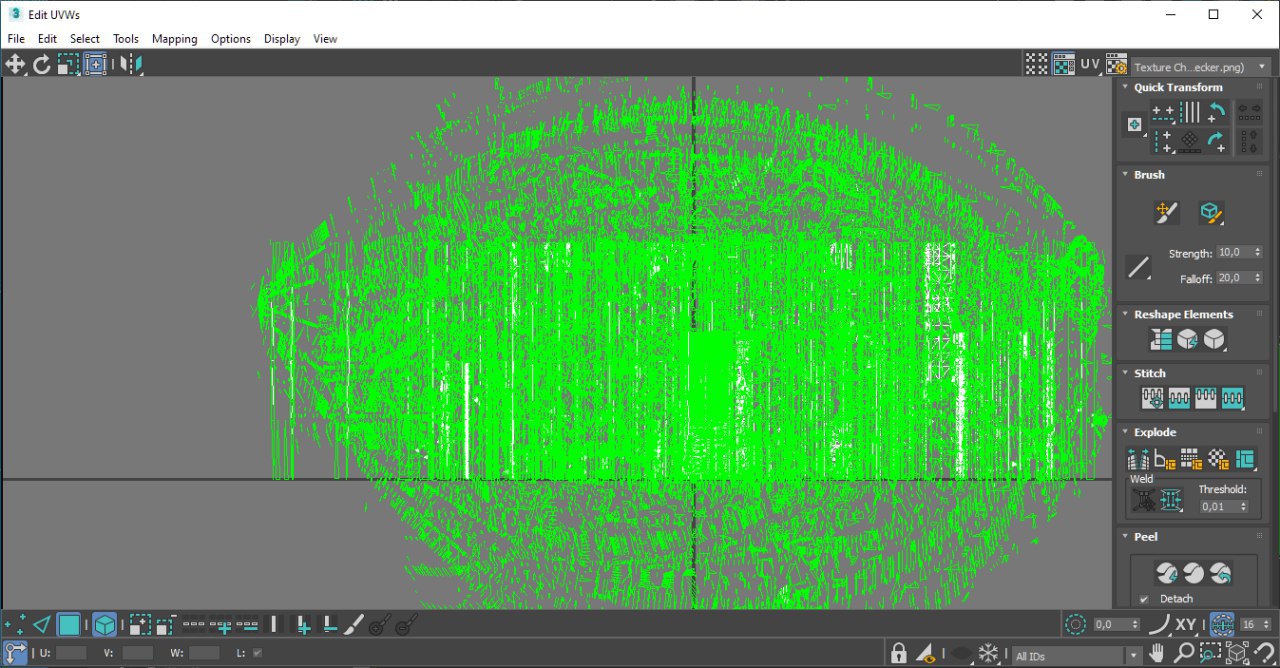Enable Paint Select mode brush
1280x668 pixels.
354,626
